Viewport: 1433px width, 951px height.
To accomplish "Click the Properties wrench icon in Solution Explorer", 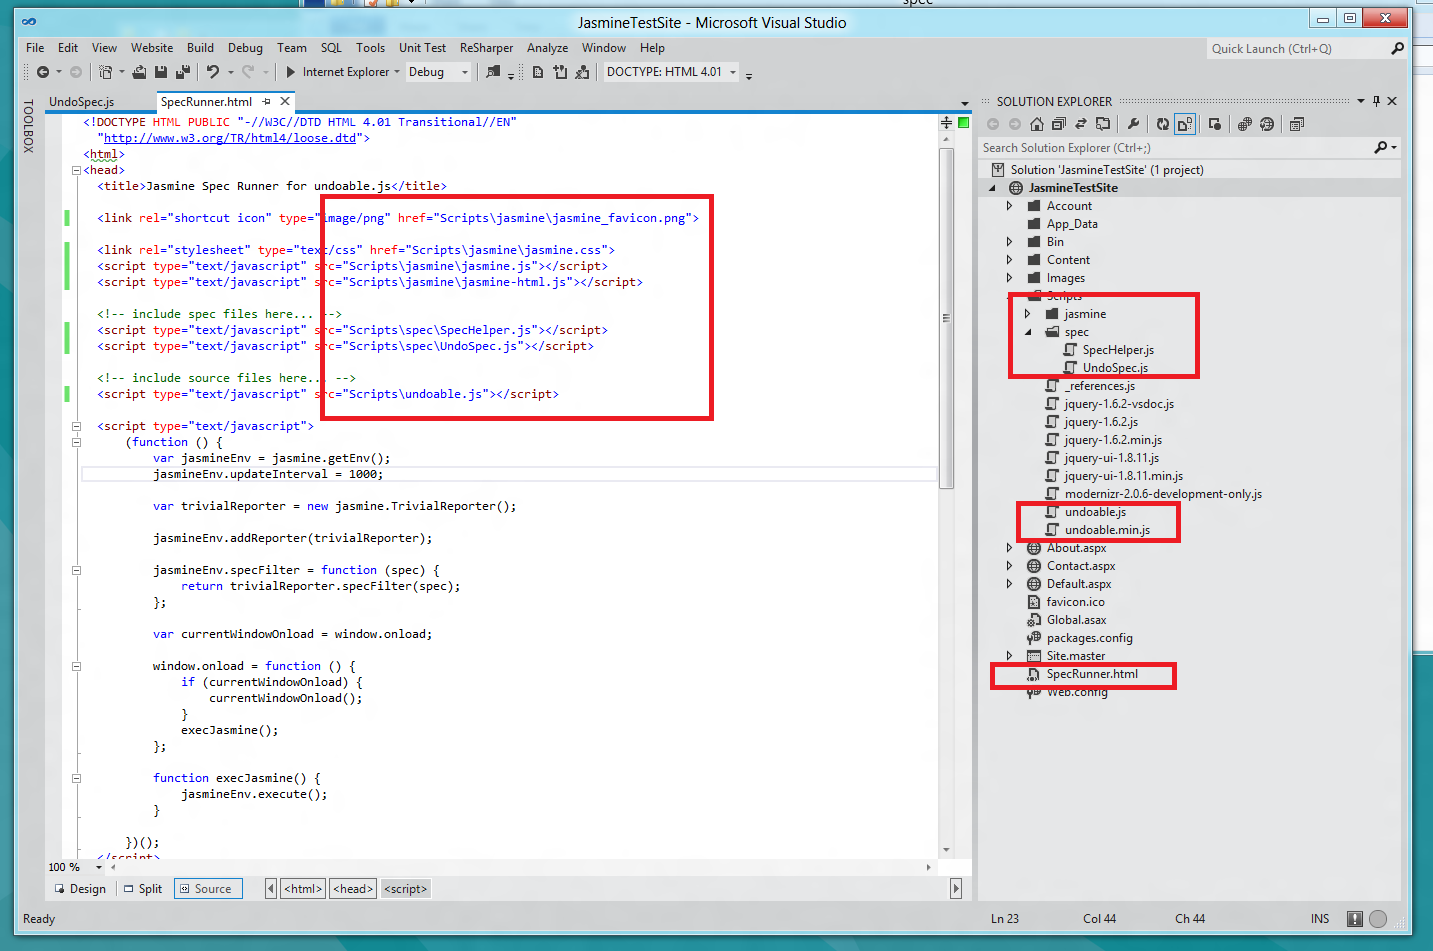I will tap(1133, 124).
